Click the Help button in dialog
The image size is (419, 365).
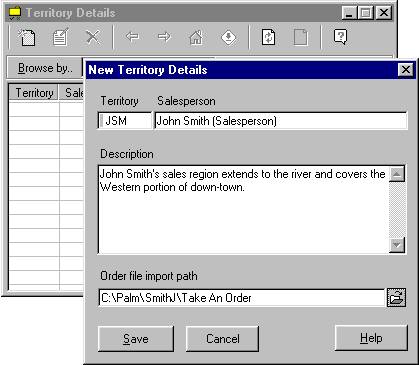pyautogui.click(x=371, y=338)
